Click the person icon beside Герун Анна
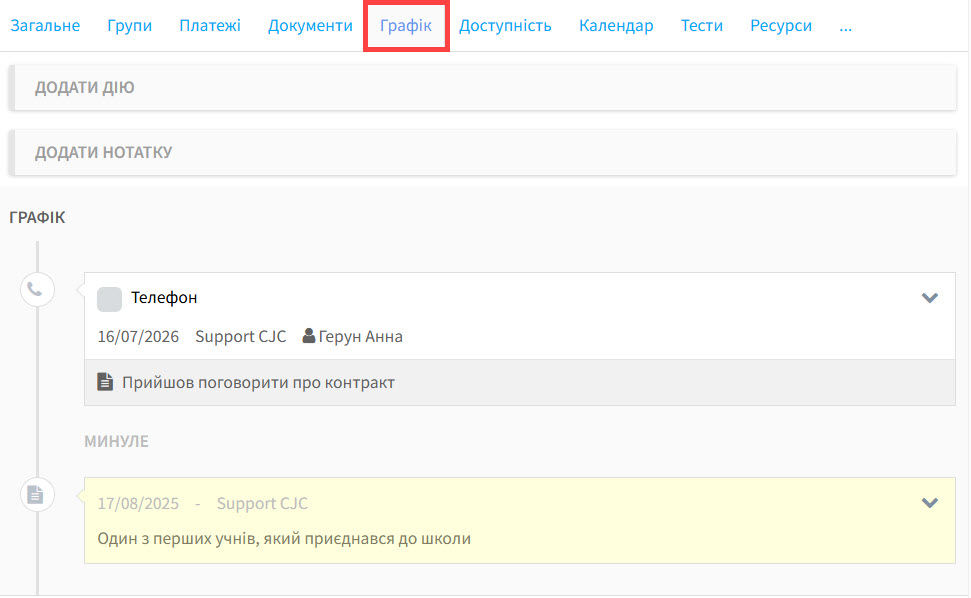971x598 pixels. tap(308, 336)
